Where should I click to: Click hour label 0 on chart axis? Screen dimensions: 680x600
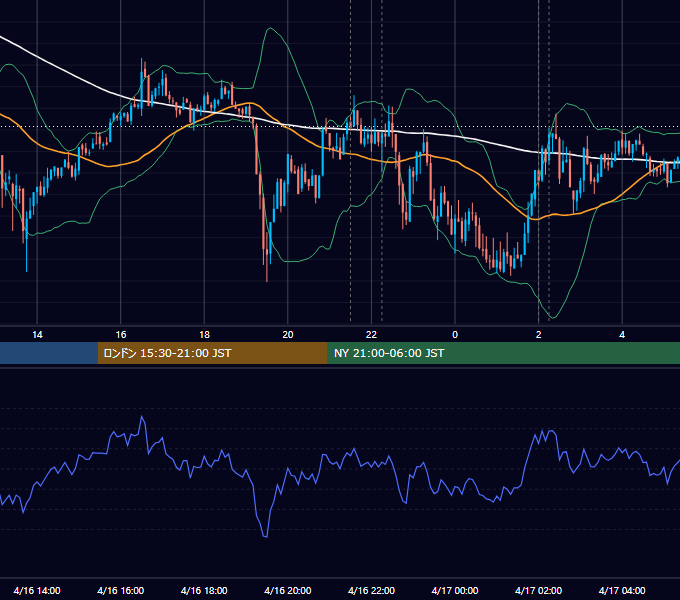pos(455,335)
